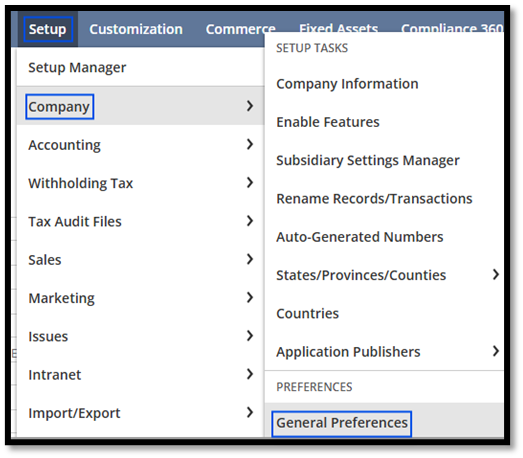The image size is (523, 458).
Task: Choose Rename Records/Transactions
Action: 374,199
